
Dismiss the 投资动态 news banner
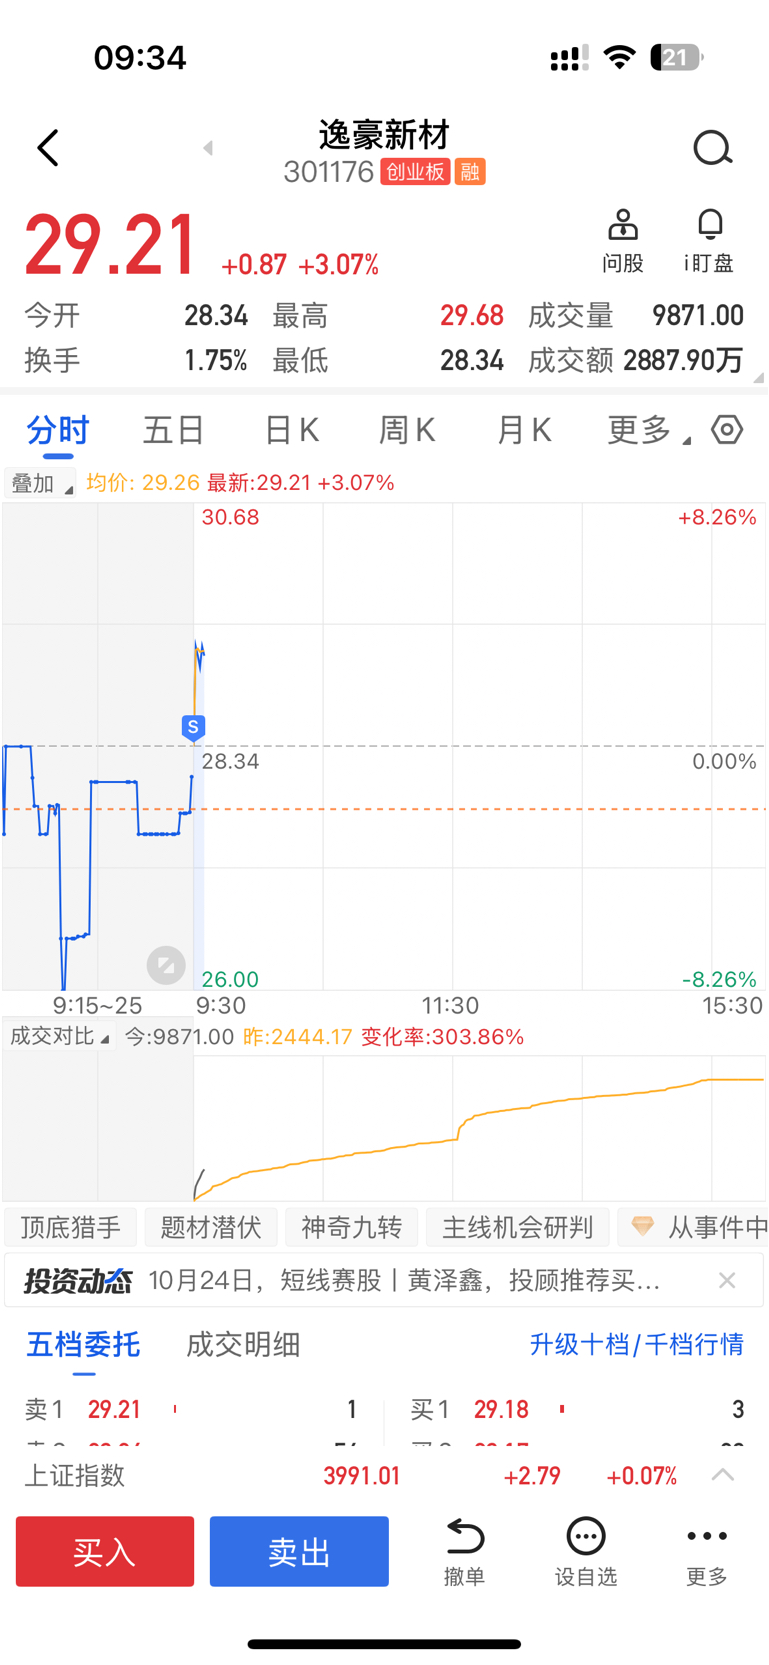tap(727, 1281)
